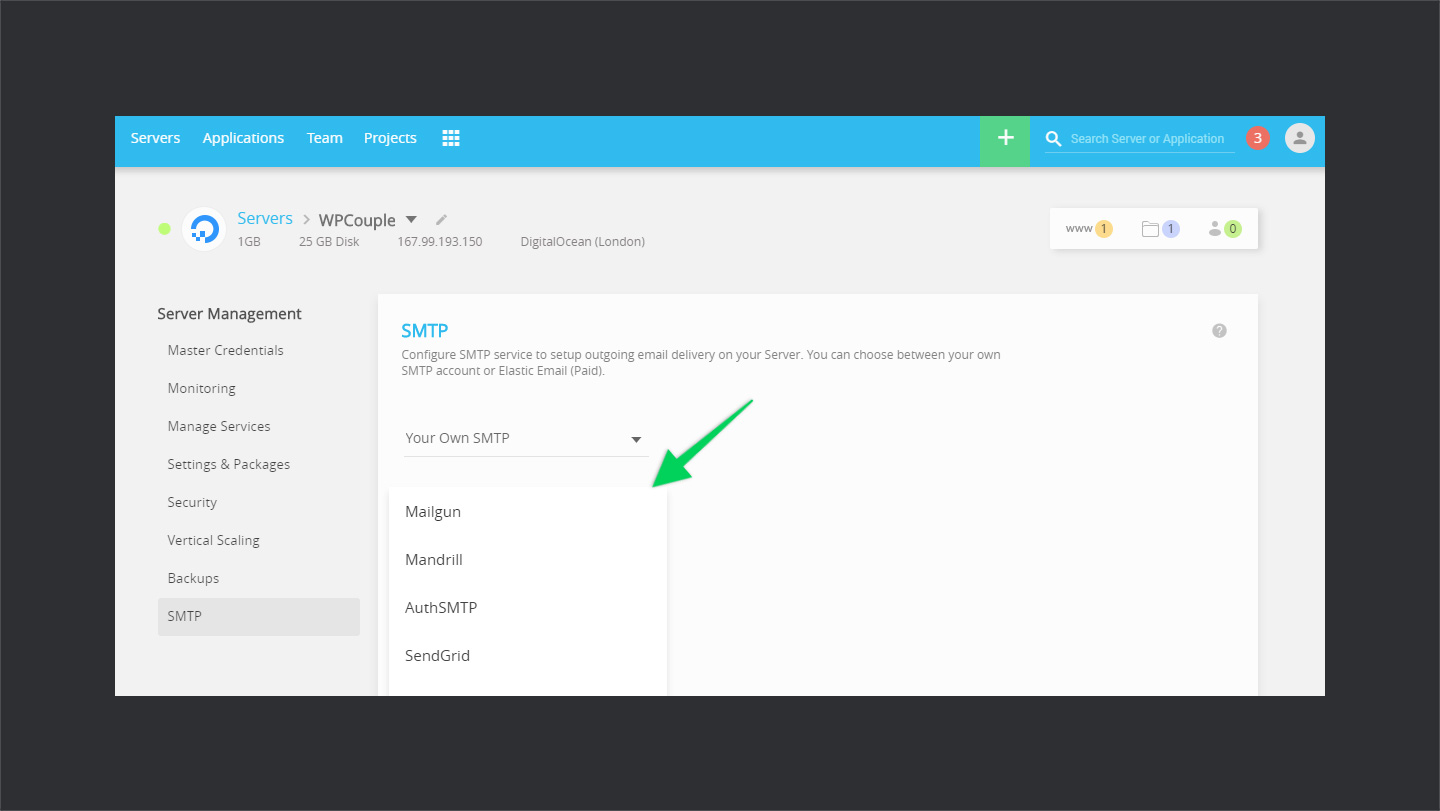Screen dimensions: 1440x811
Task: Focus the Search Server or Application field
Action: 1150,139
